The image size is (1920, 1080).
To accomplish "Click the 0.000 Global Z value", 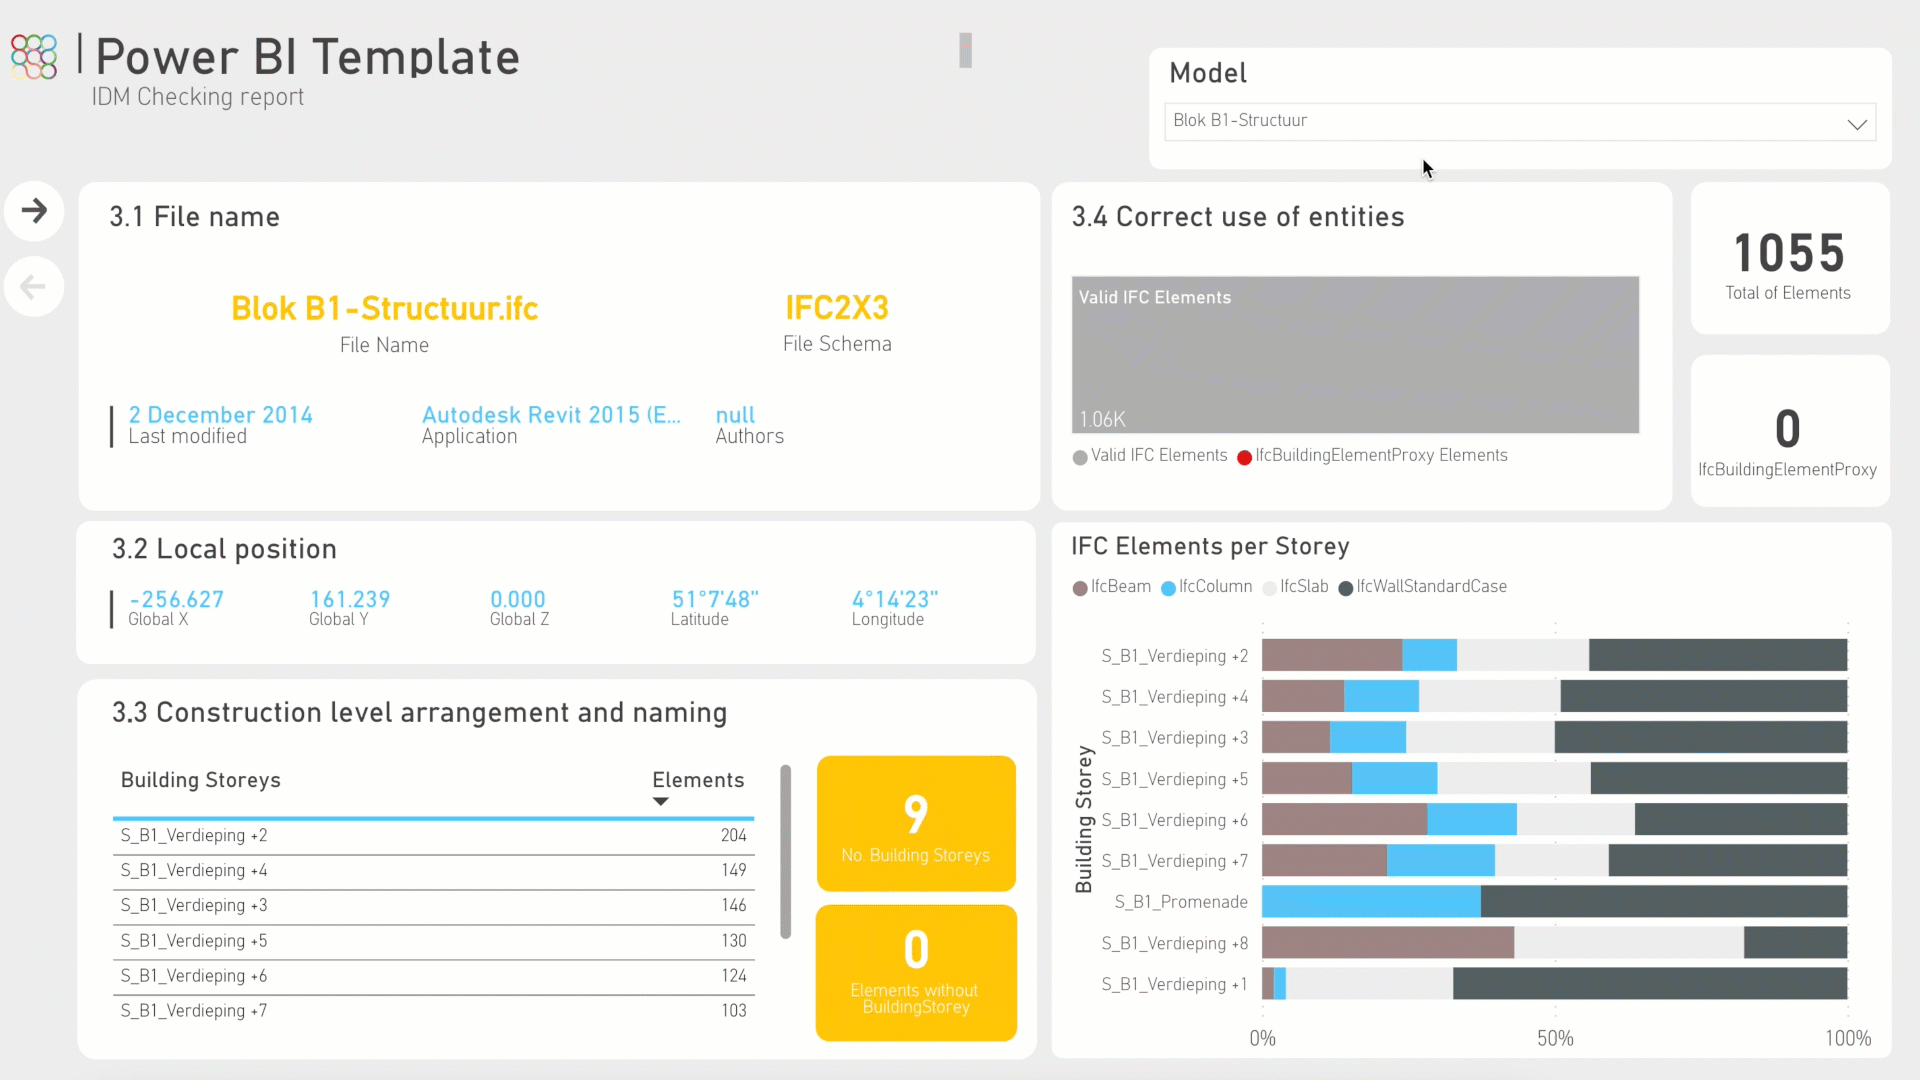I will click(x=518, y=599).
